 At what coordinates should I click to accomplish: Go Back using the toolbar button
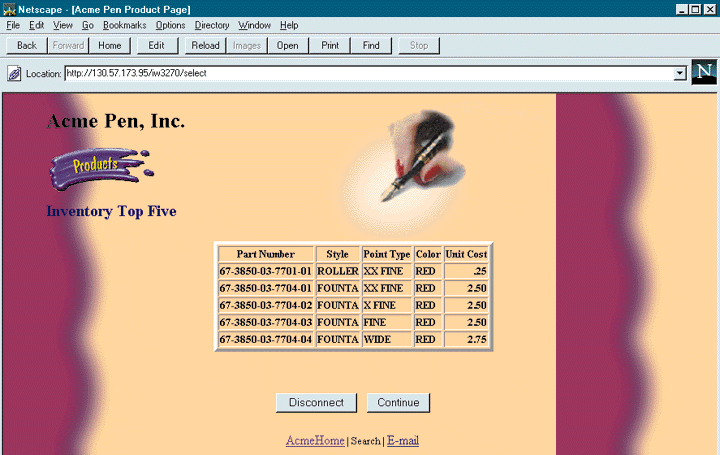27,45
